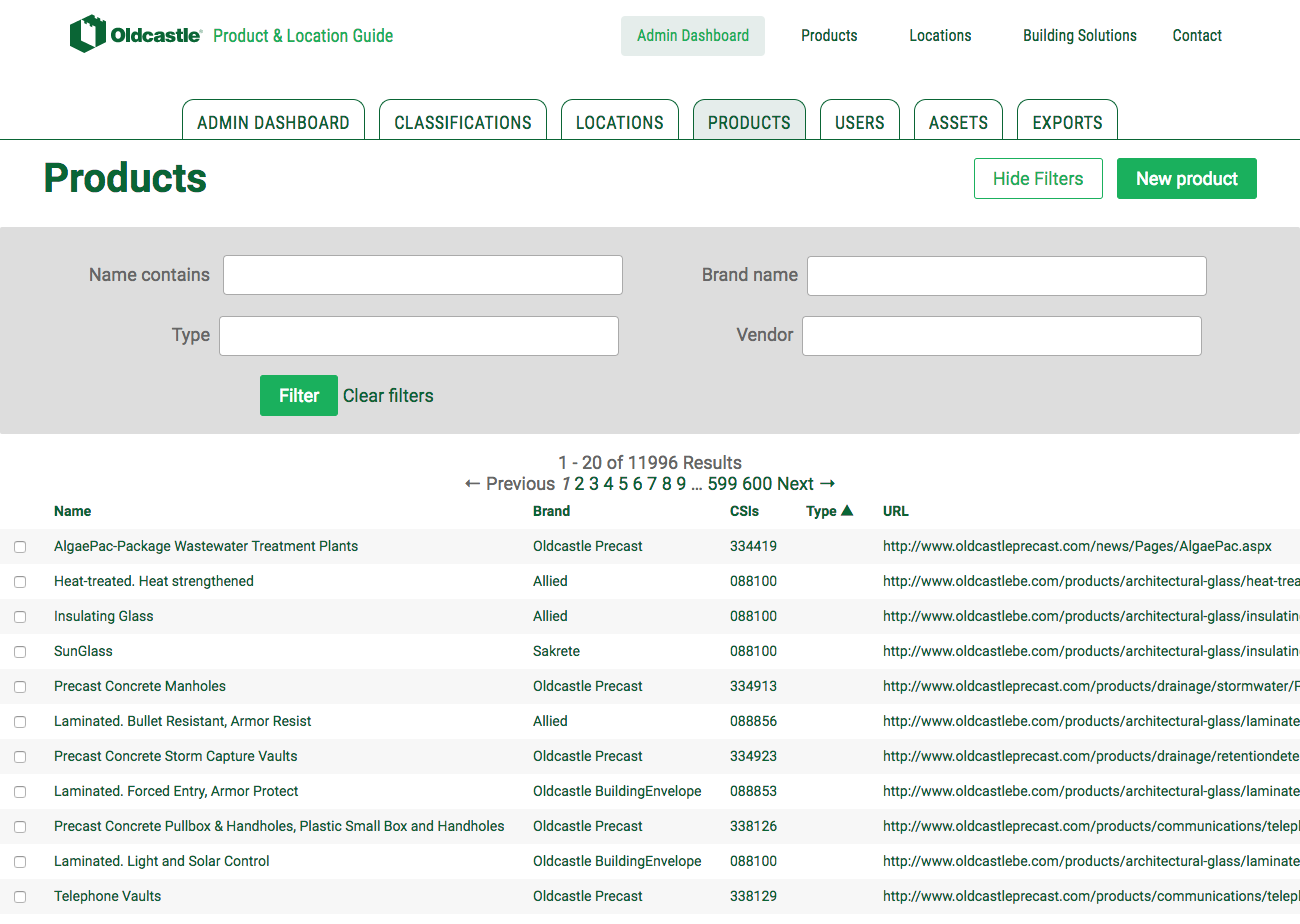This screenshot has height=924, width=1300.
Task: Open the Insulating Glass product name
Action: tap(104, 616)
